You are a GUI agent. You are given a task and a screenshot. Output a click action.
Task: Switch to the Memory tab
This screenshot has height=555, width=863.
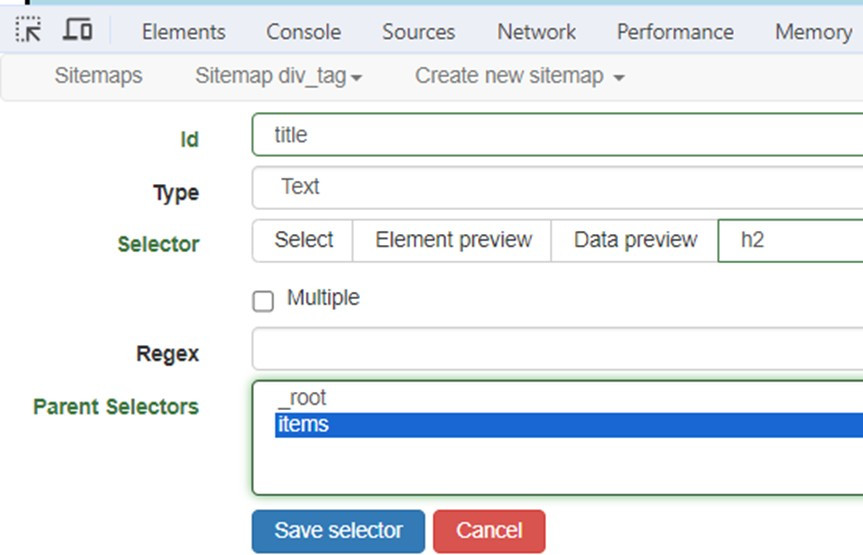coord(812,32)
